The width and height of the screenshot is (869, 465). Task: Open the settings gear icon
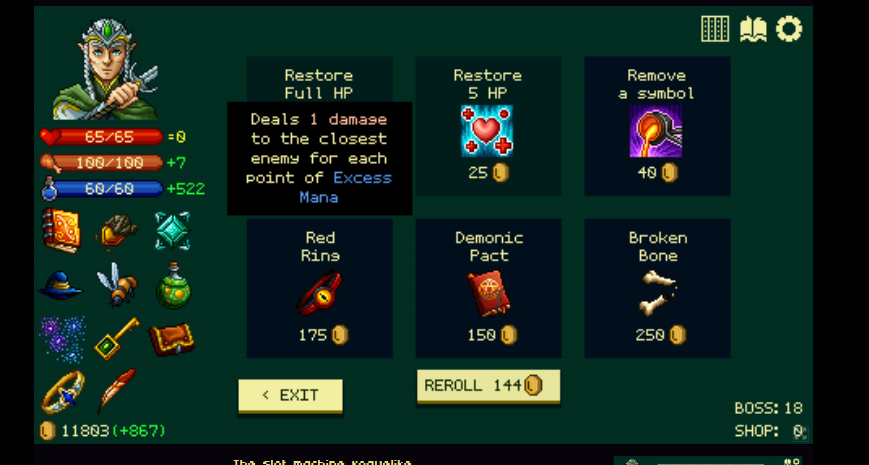[789, 29]
